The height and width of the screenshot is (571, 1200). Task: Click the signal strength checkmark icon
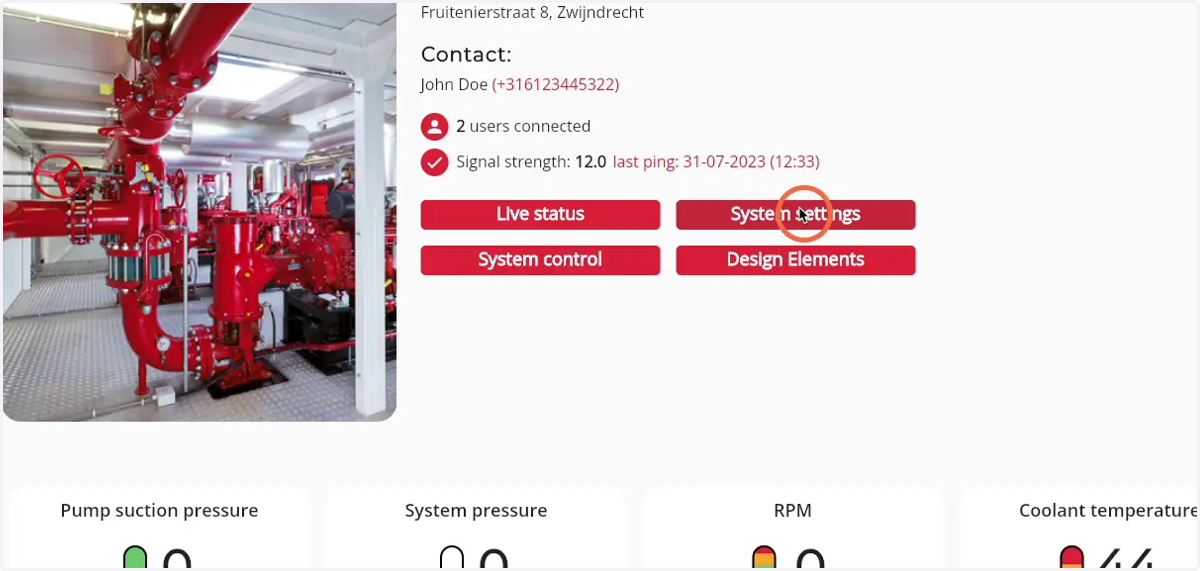434,162
